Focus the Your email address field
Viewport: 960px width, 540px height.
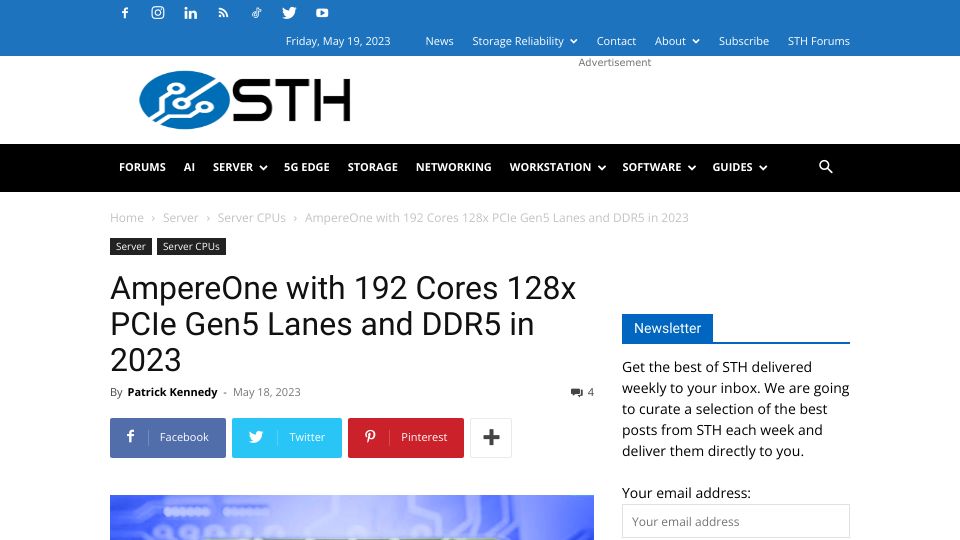736,522
